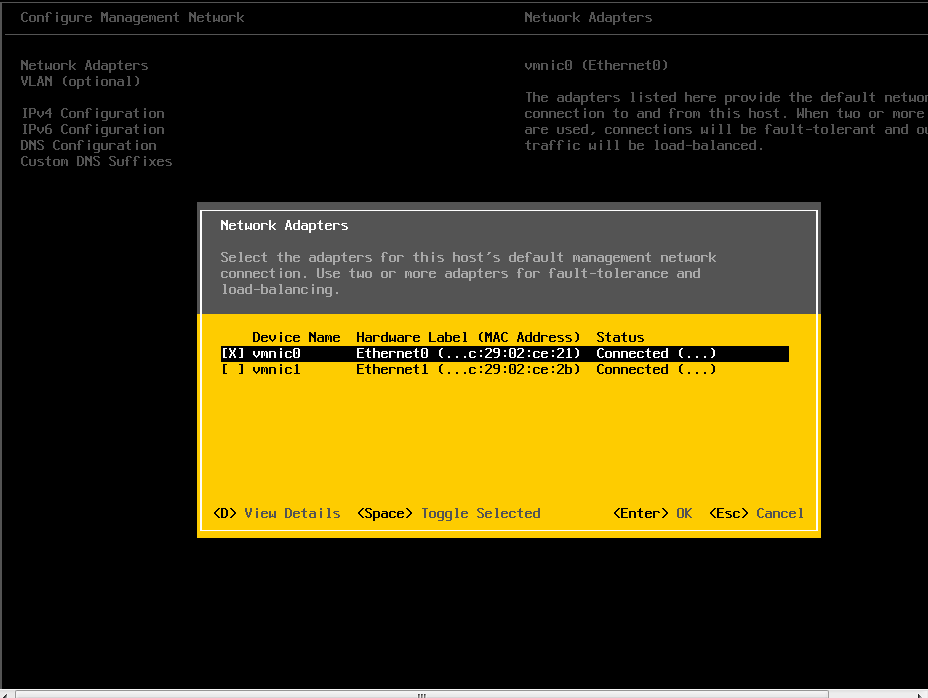Select the DNS Configuration entry

(x=88, y=145)
